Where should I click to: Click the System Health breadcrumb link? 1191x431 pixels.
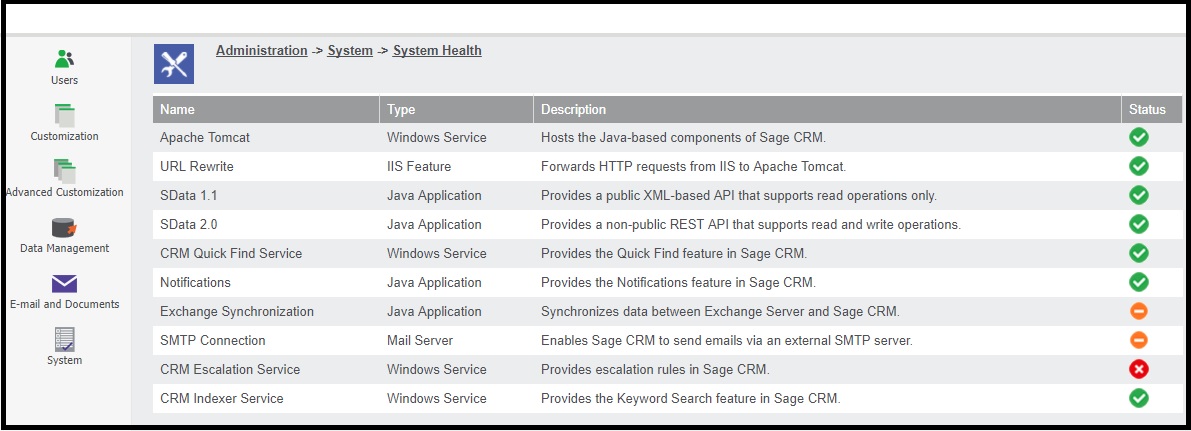(437, 50)
